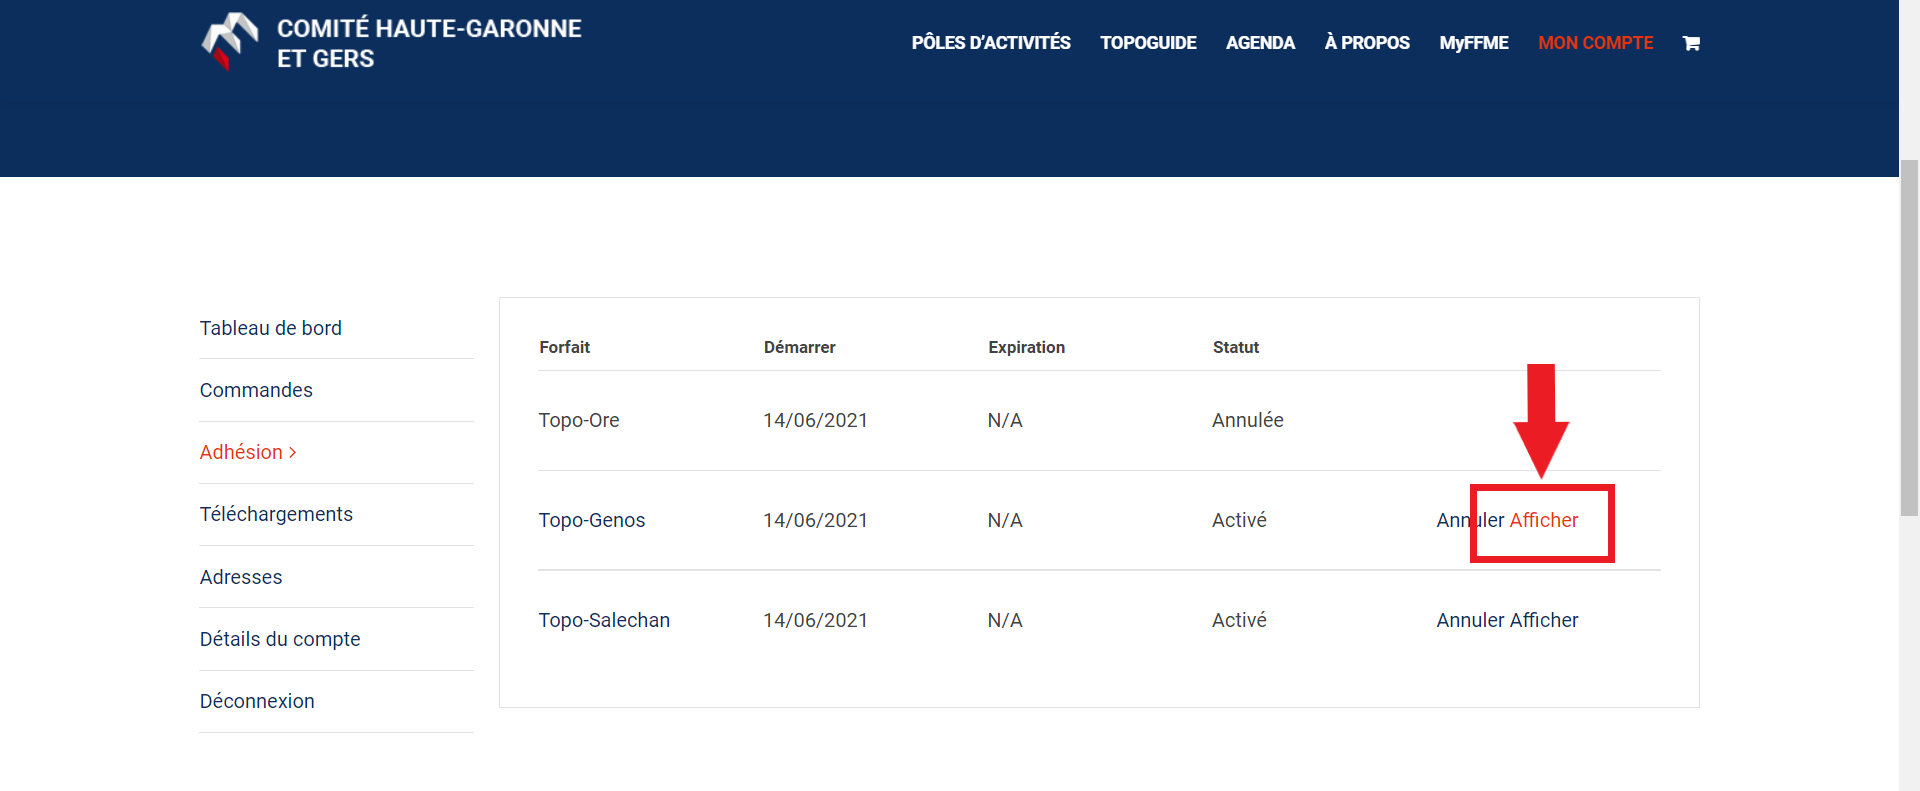Click Annuler for Topo-Salechan
The height and width of the screenshot is (791, 1920).
coord(1470,620)
